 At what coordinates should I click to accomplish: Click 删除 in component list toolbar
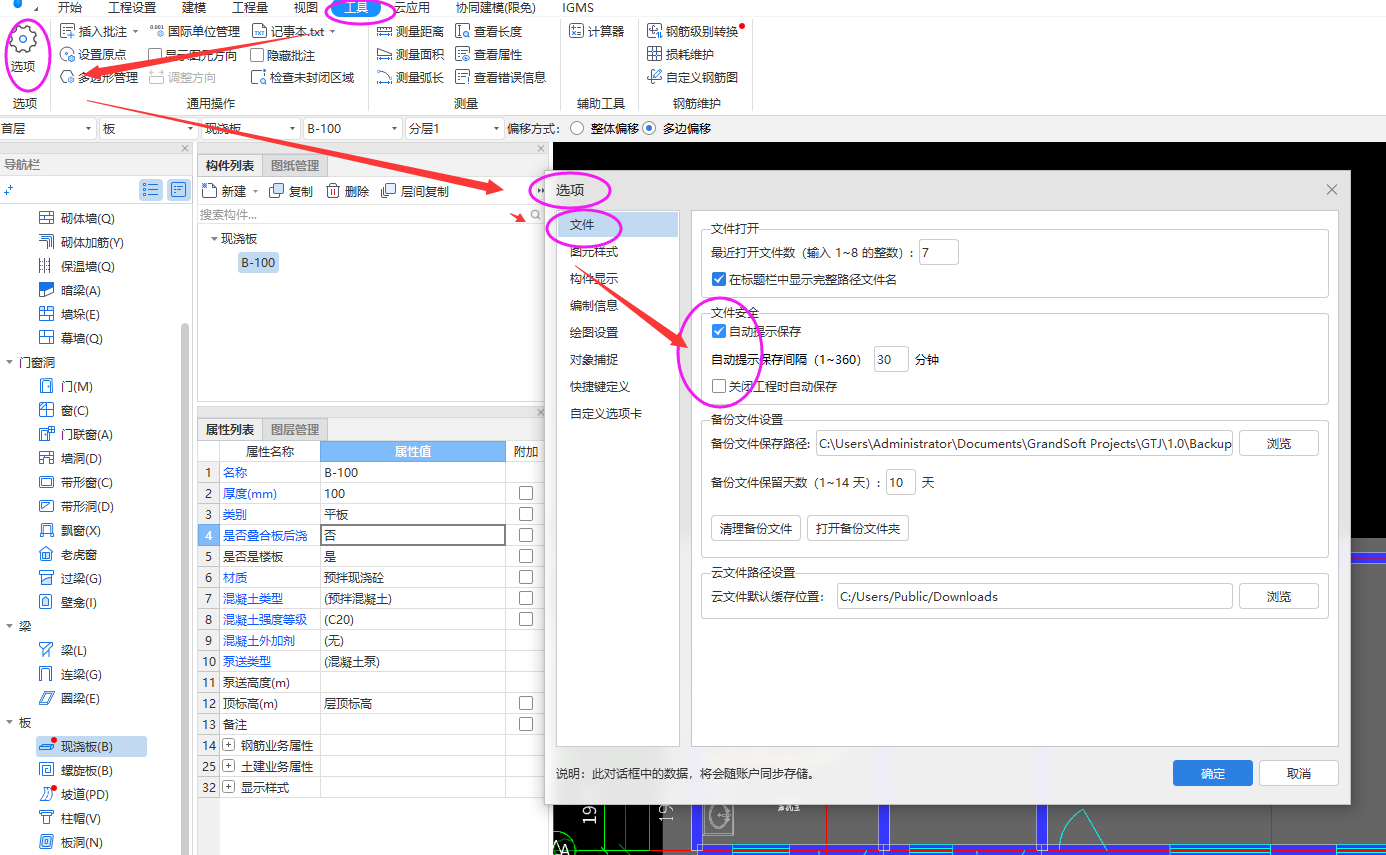tap(347, 192)
